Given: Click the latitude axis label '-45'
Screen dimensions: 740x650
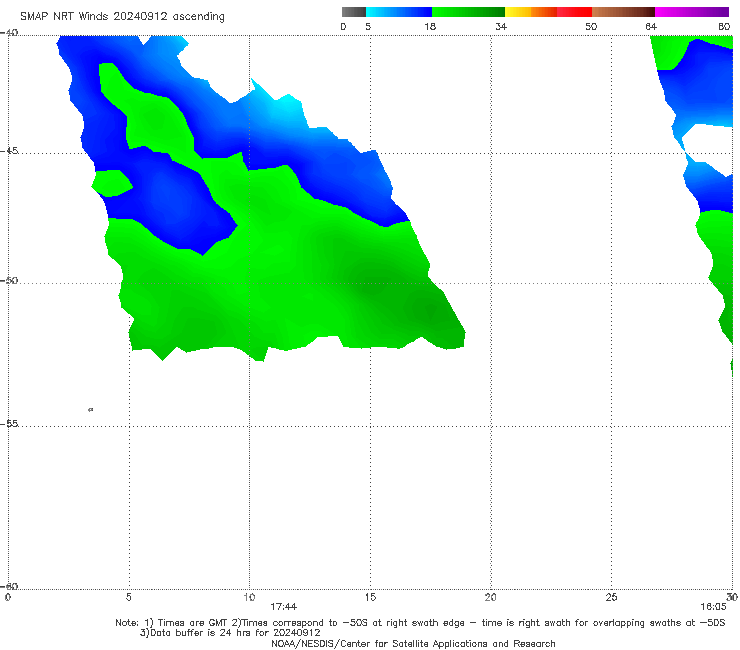Looking at the screenshot, I should (9, 151).
